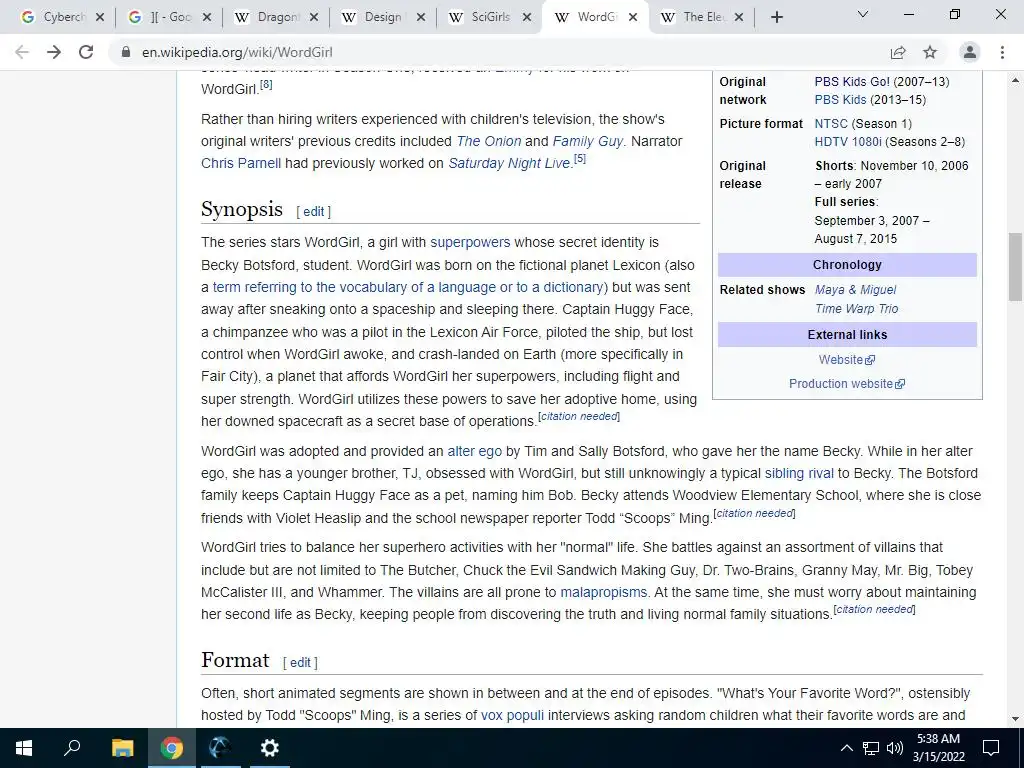
Task: Click the browser forward arrow
Action: coord(54,52)
